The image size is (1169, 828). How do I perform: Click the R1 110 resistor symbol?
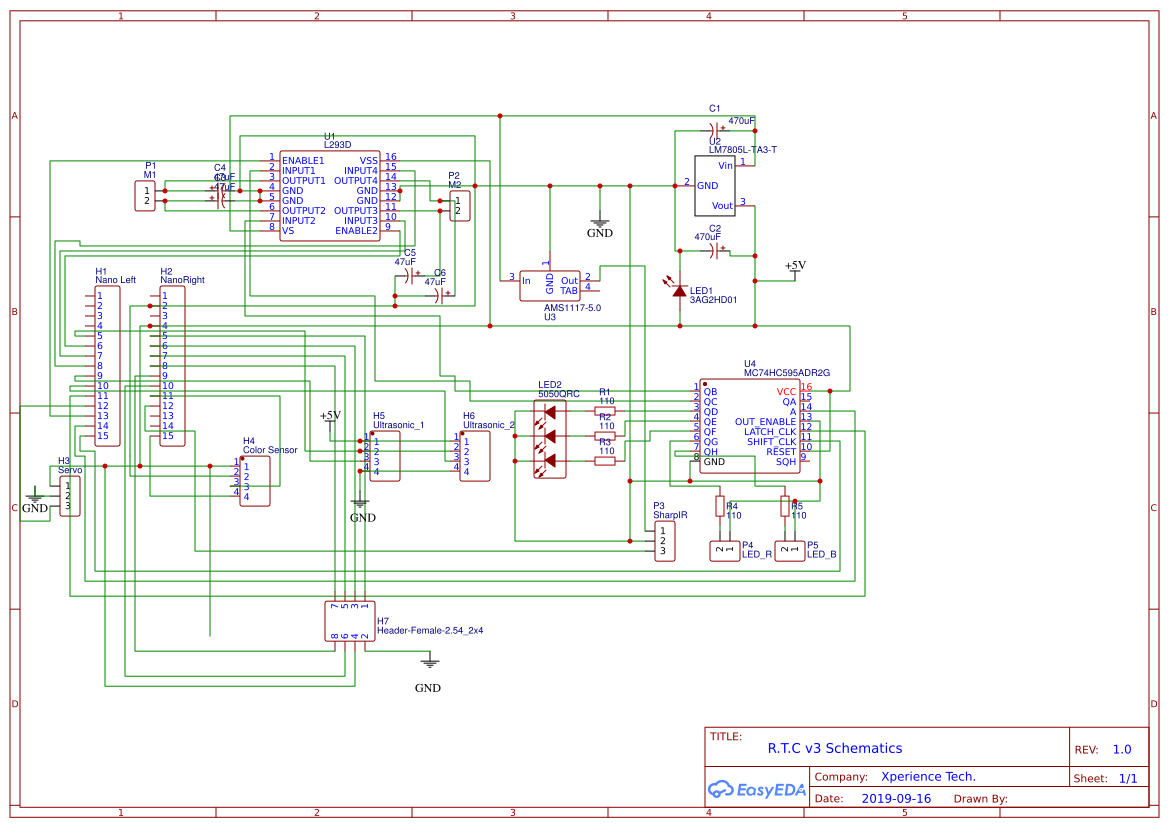pos(605,411)
